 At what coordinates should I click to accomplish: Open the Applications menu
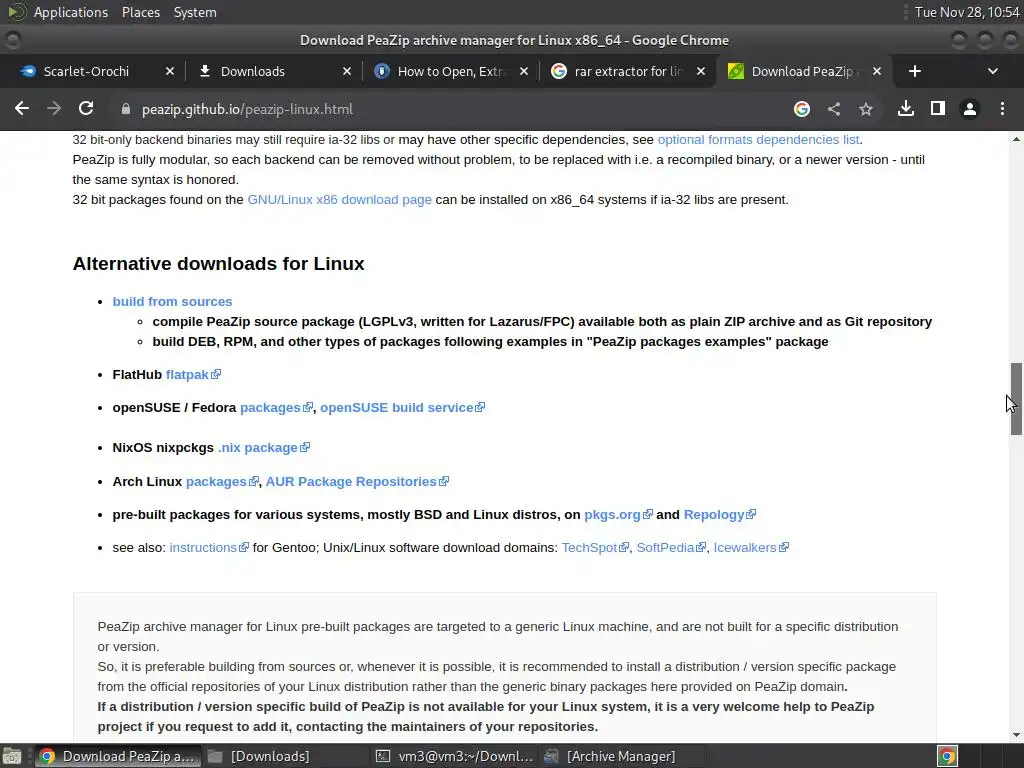[x=71, y=12]
